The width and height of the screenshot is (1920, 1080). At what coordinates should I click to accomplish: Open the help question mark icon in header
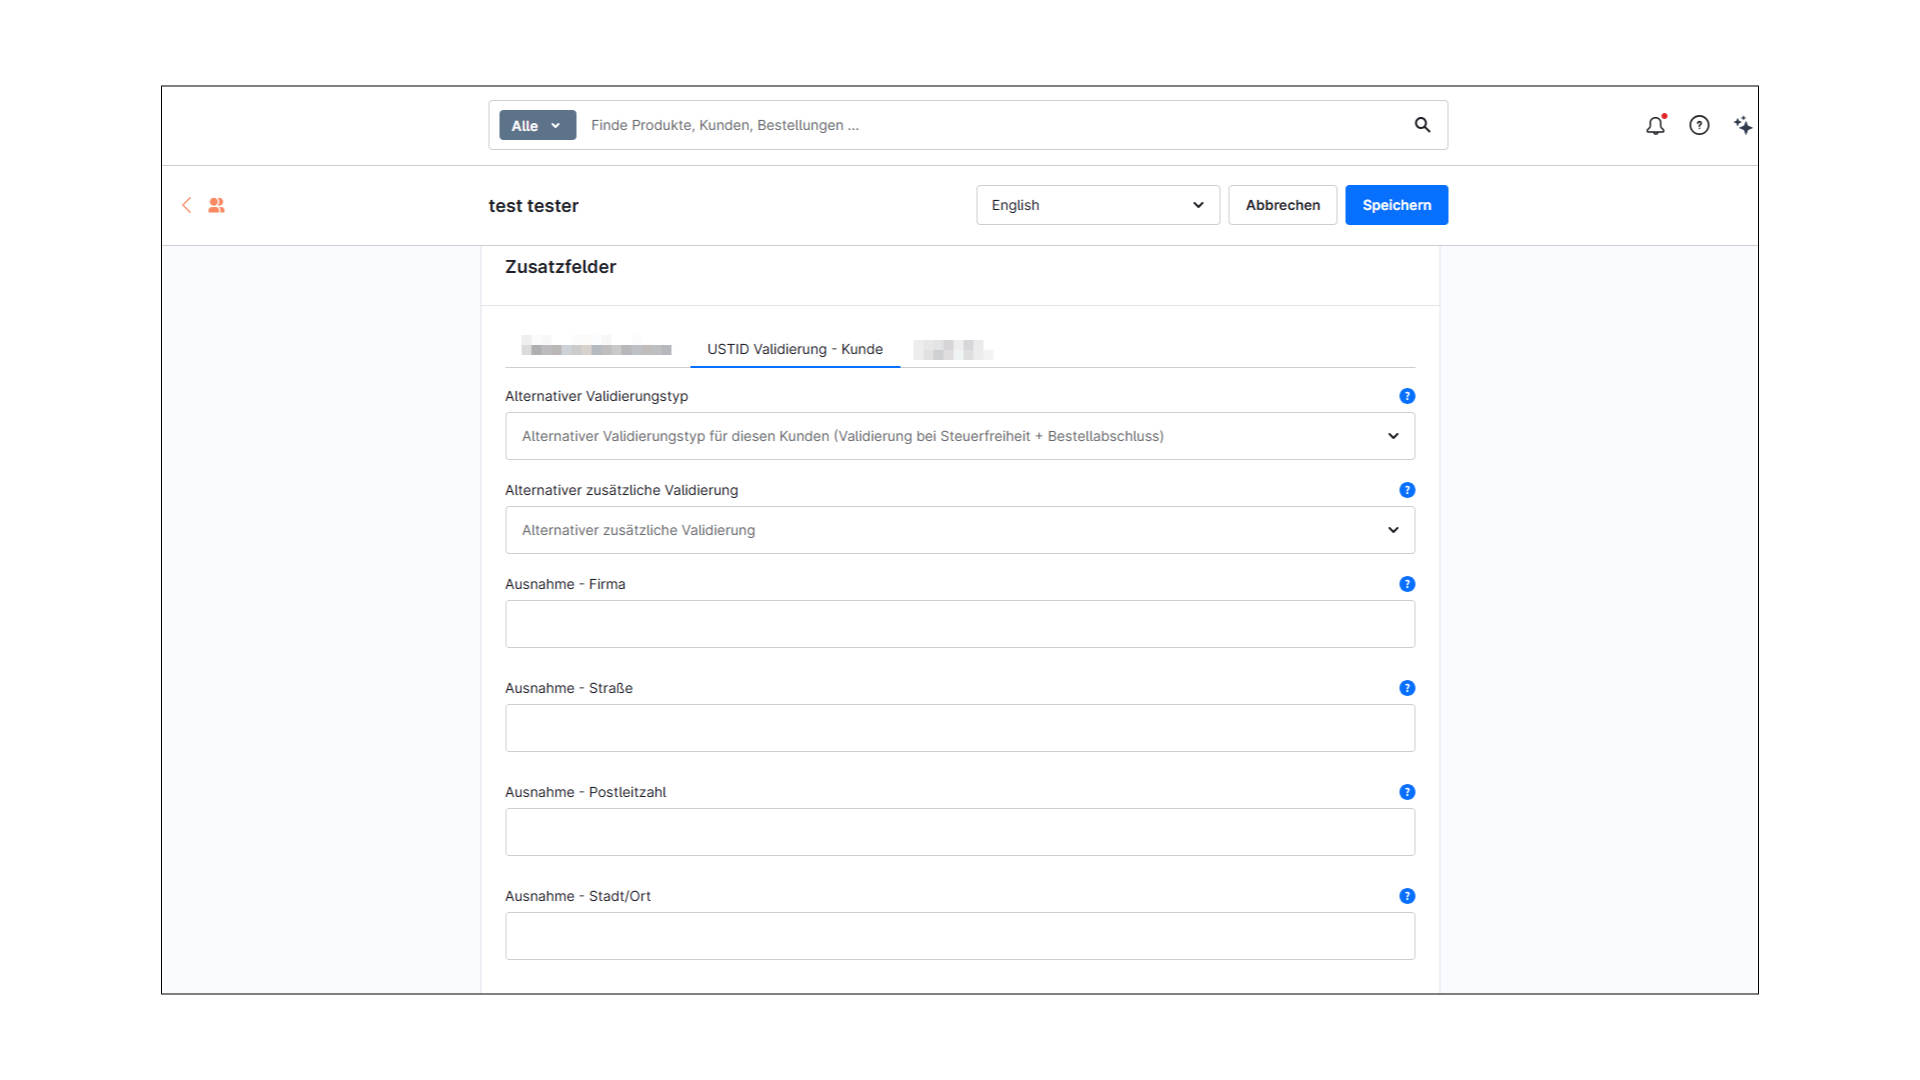click(x=1699, y=125)
